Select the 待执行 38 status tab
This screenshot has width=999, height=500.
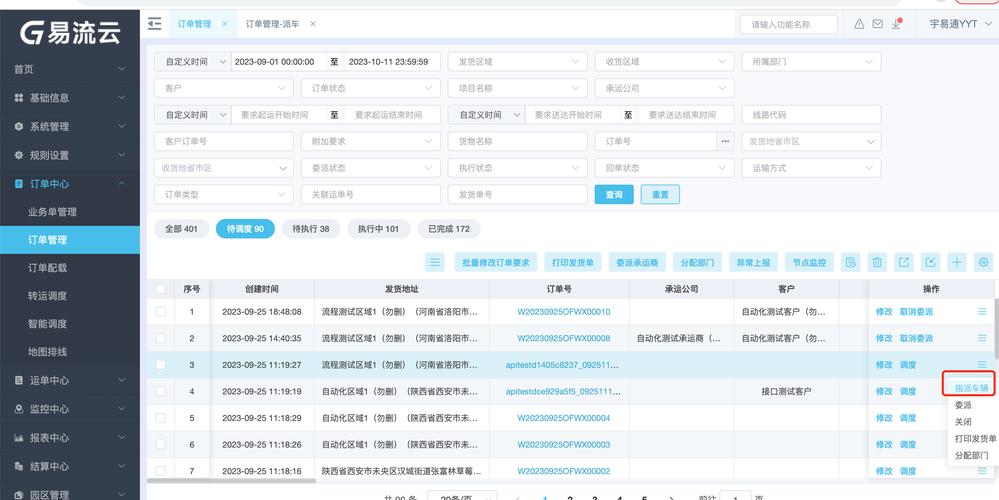(310, 229)
